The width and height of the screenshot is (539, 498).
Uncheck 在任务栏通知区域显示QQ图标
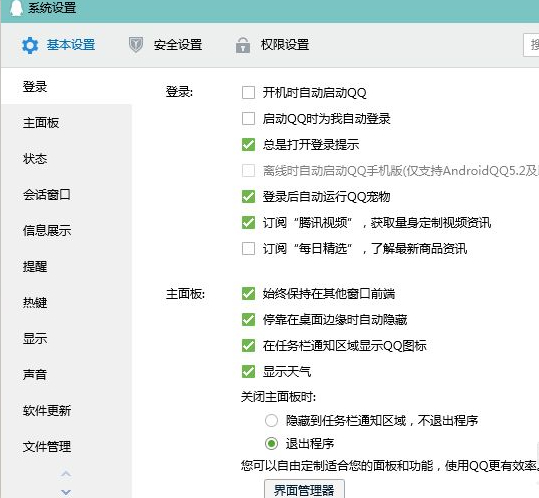coord(248,346)
